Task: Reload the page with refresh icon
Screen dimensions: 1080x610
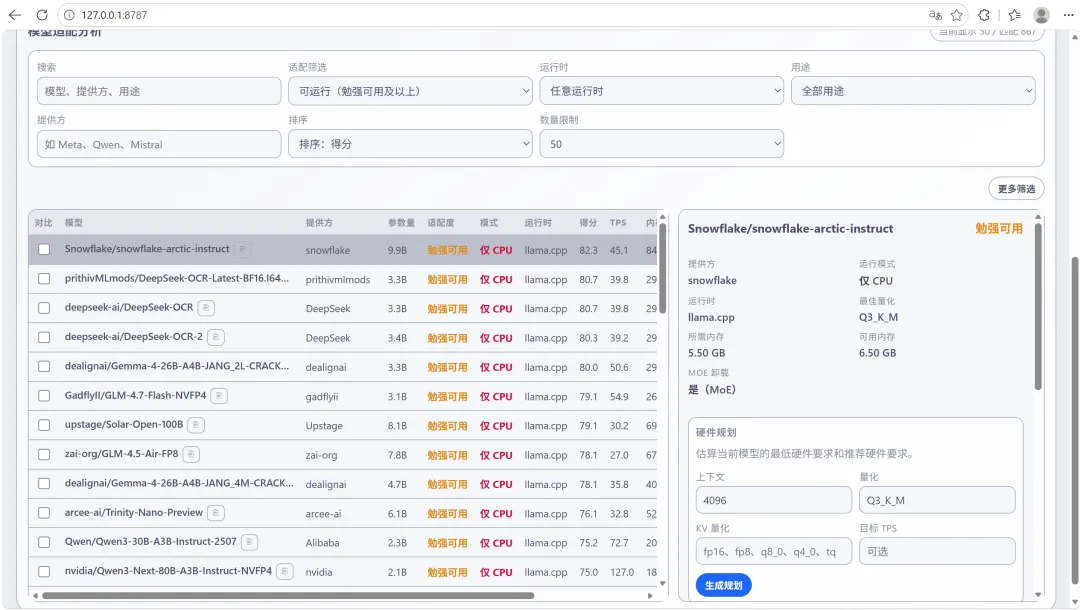Action: [42, 15]
